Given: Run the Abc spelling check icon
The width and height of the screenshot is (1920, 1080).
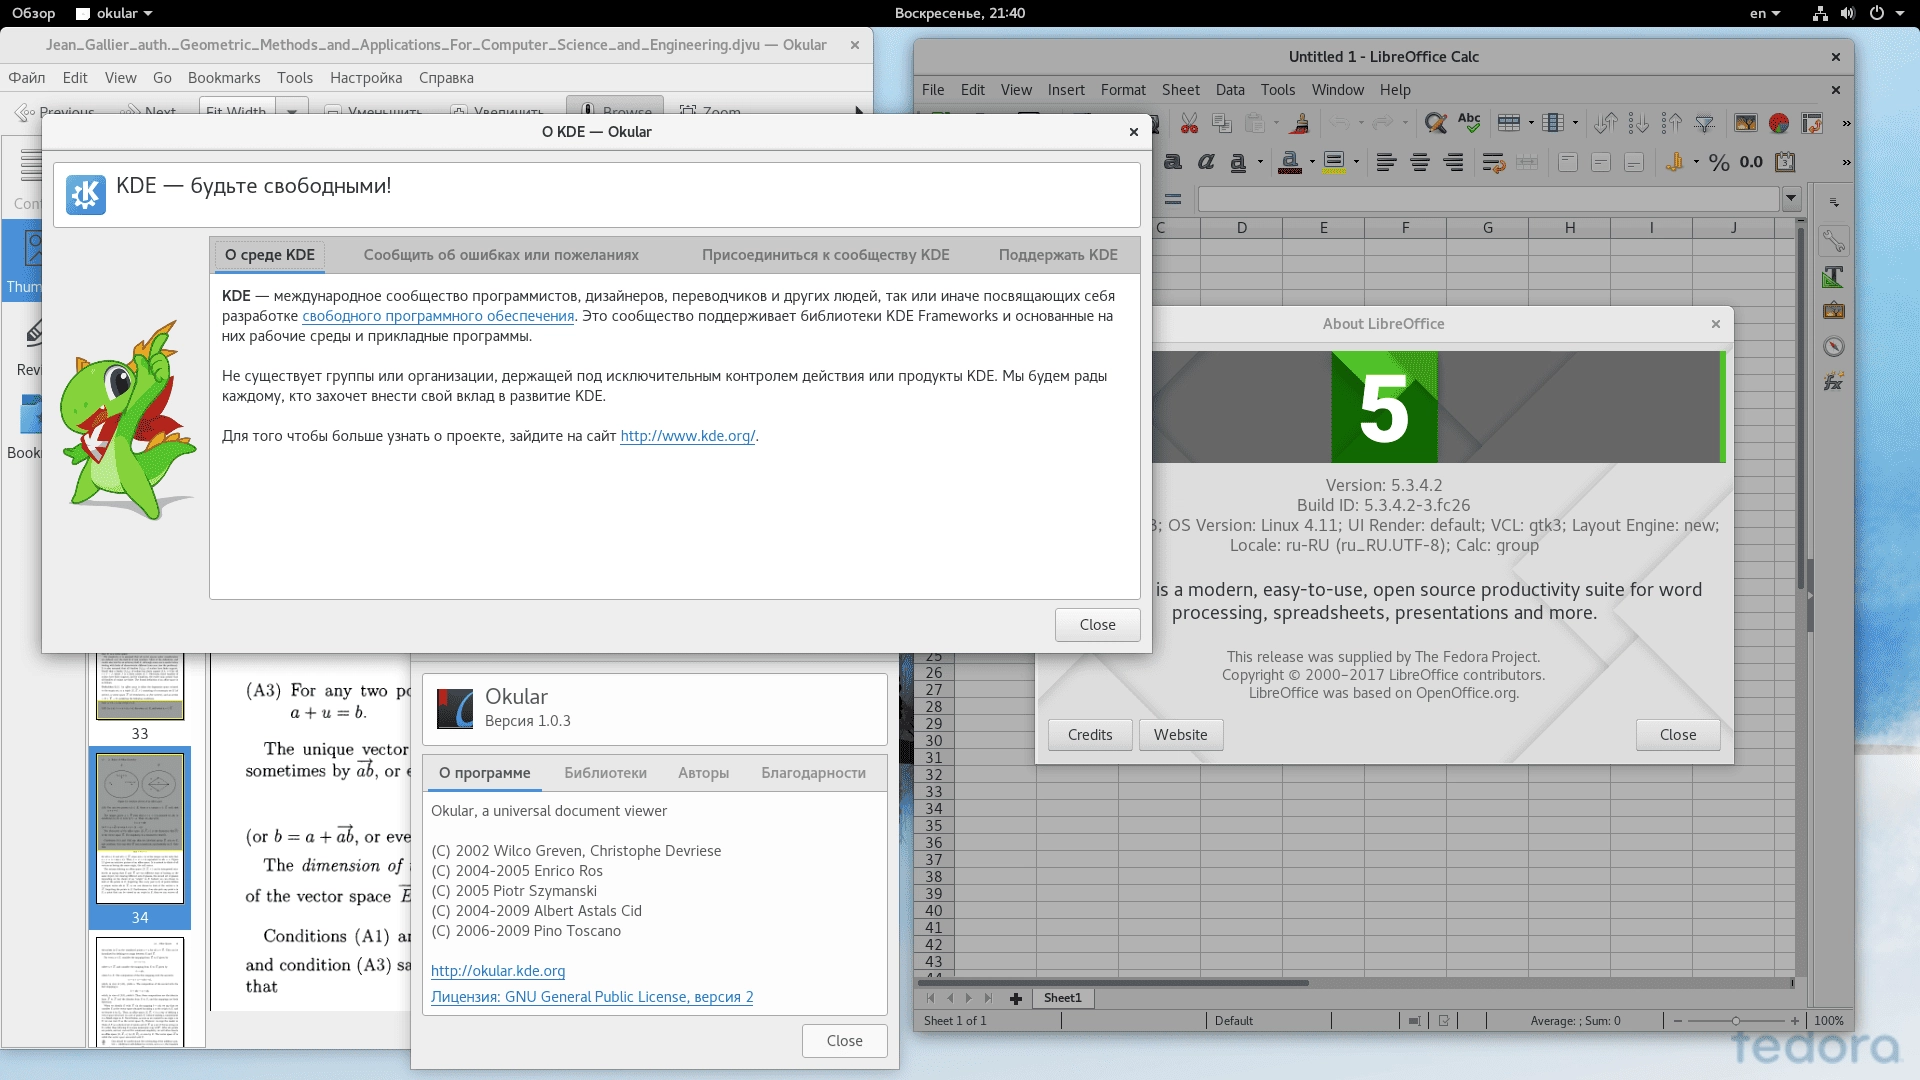Looking at the screenshot, I should coord(1469,123).
